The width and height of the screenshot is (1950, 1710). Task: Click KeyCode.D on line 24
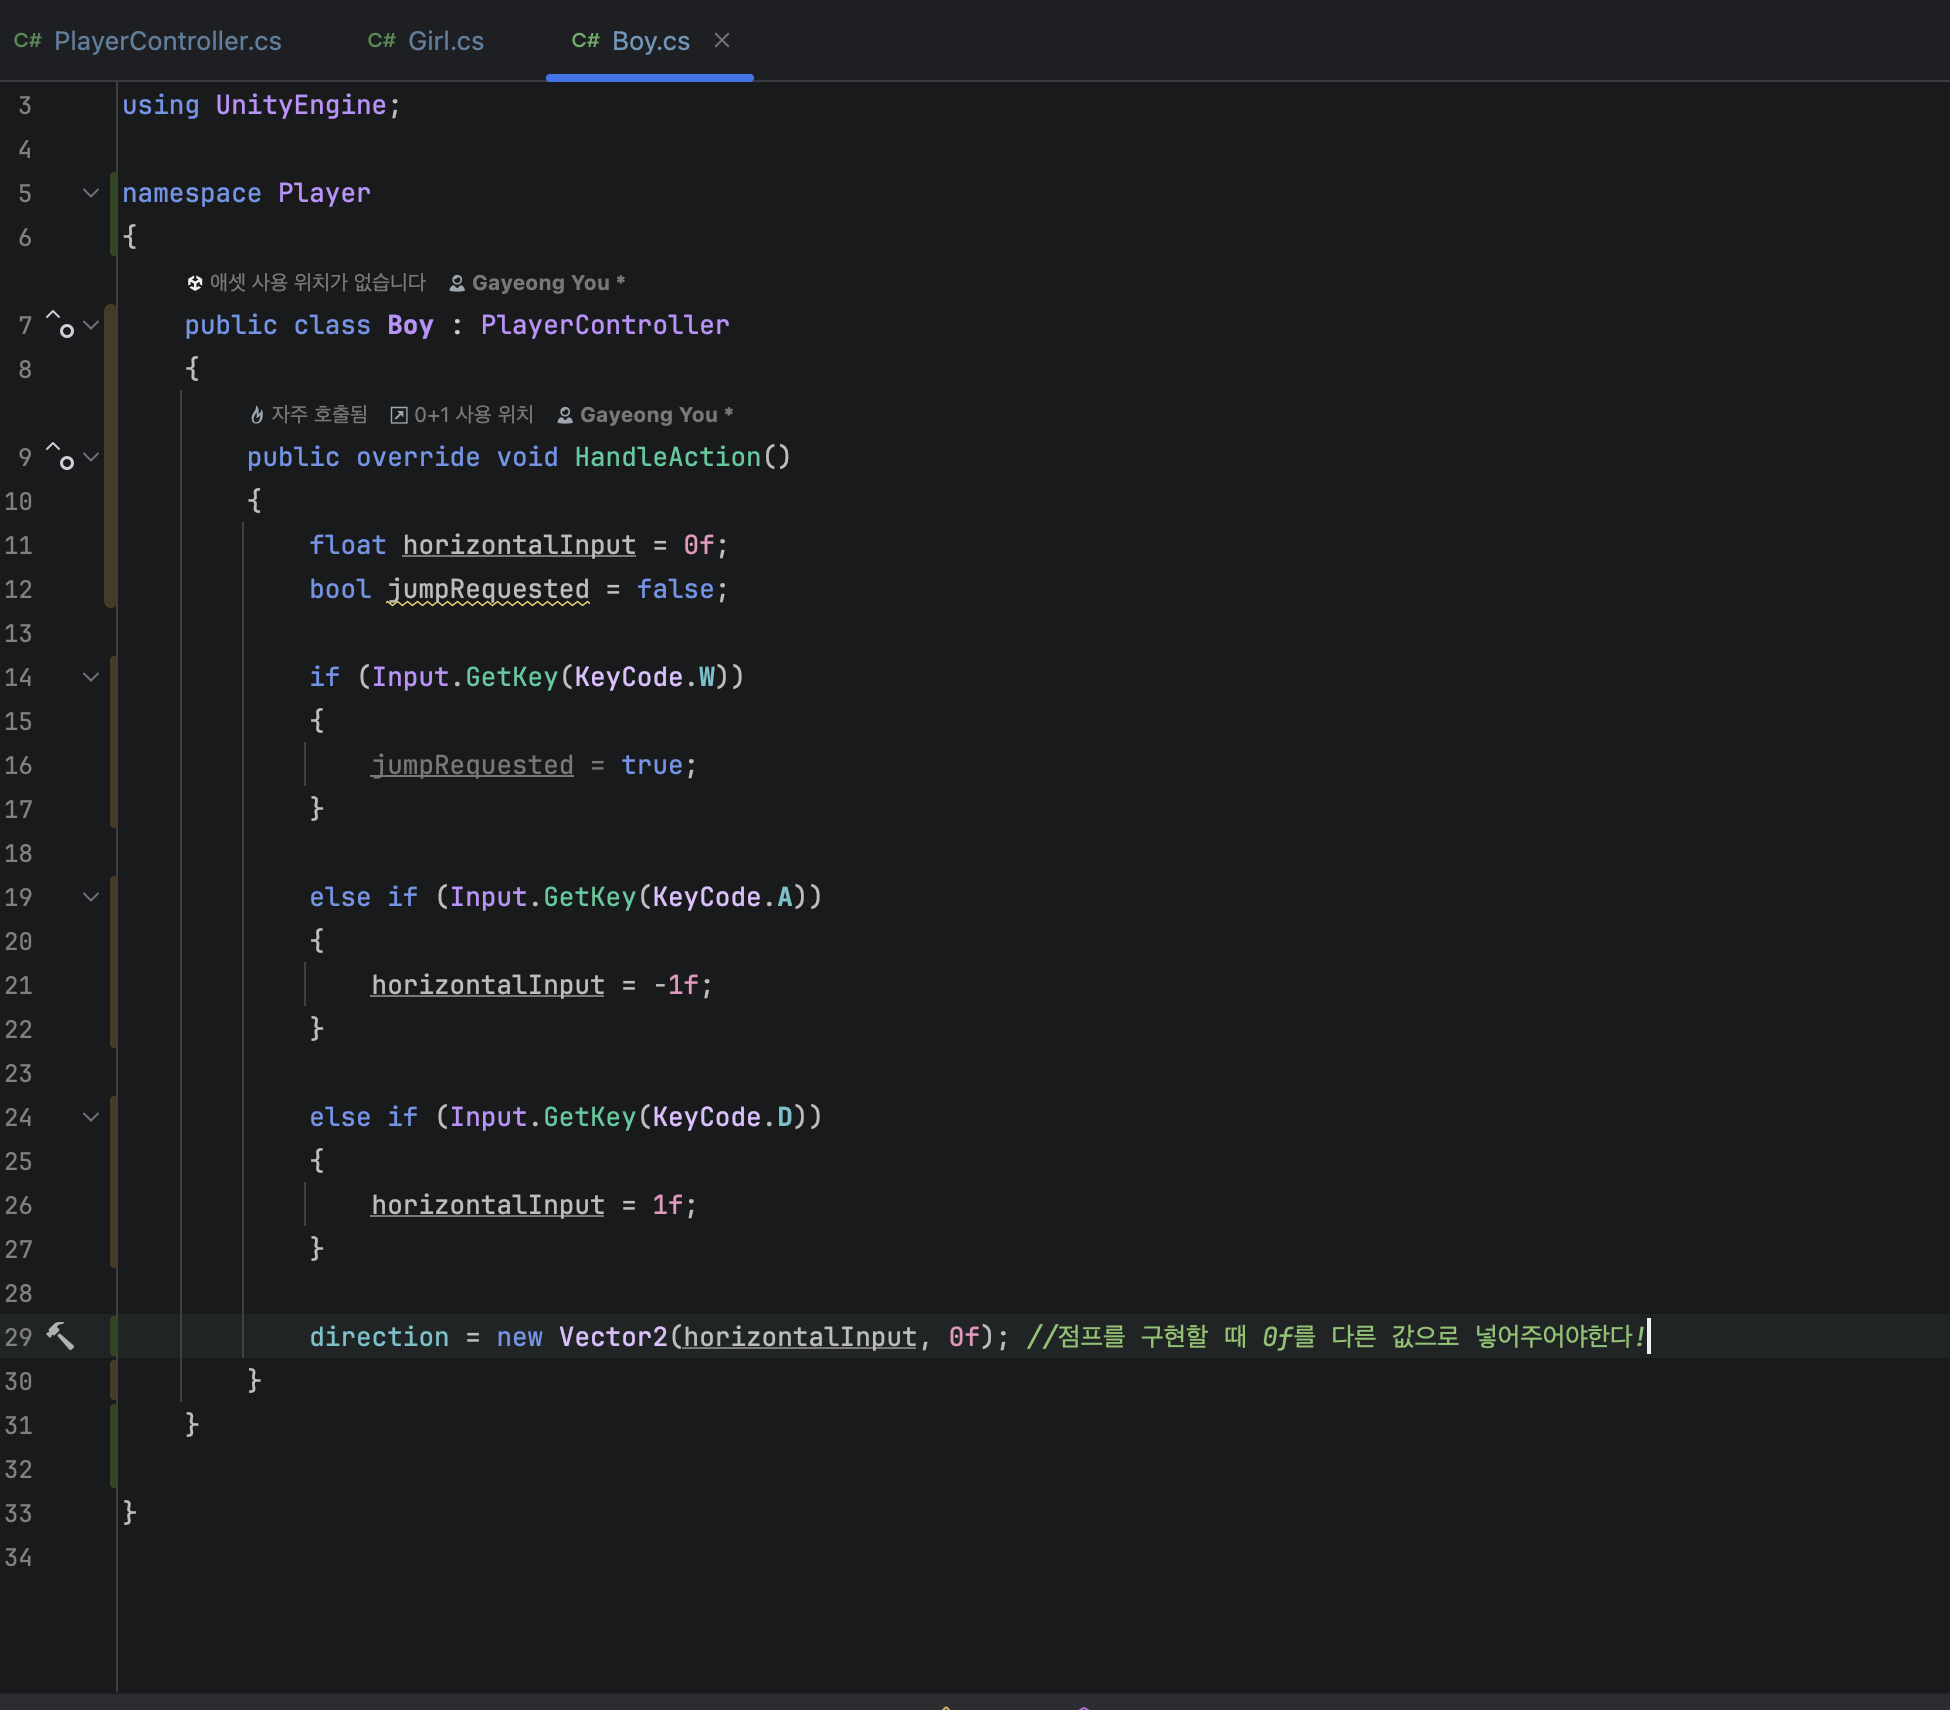(722, 1117)
